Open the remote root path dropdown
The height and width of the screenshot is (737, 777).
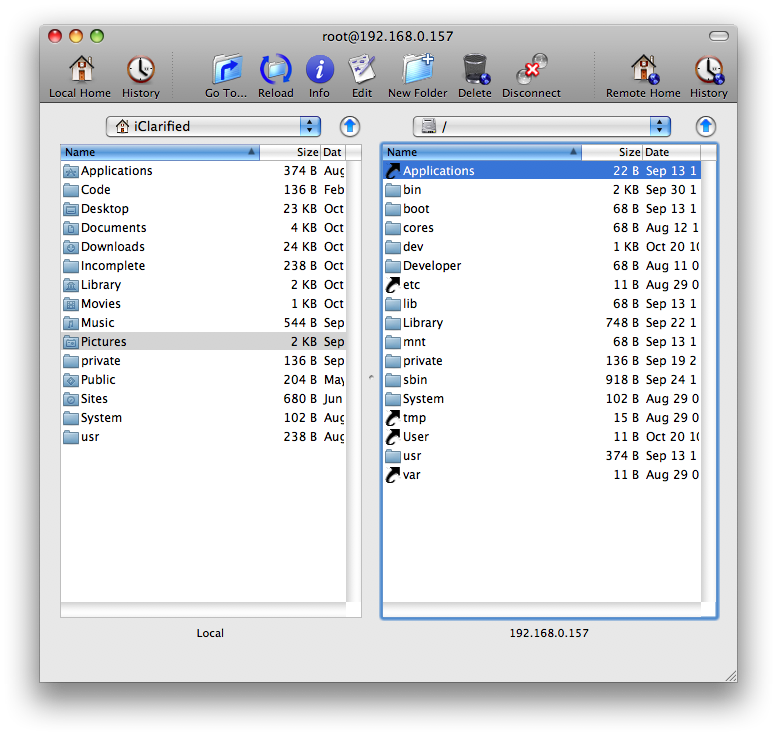click(x=542, y=126)
